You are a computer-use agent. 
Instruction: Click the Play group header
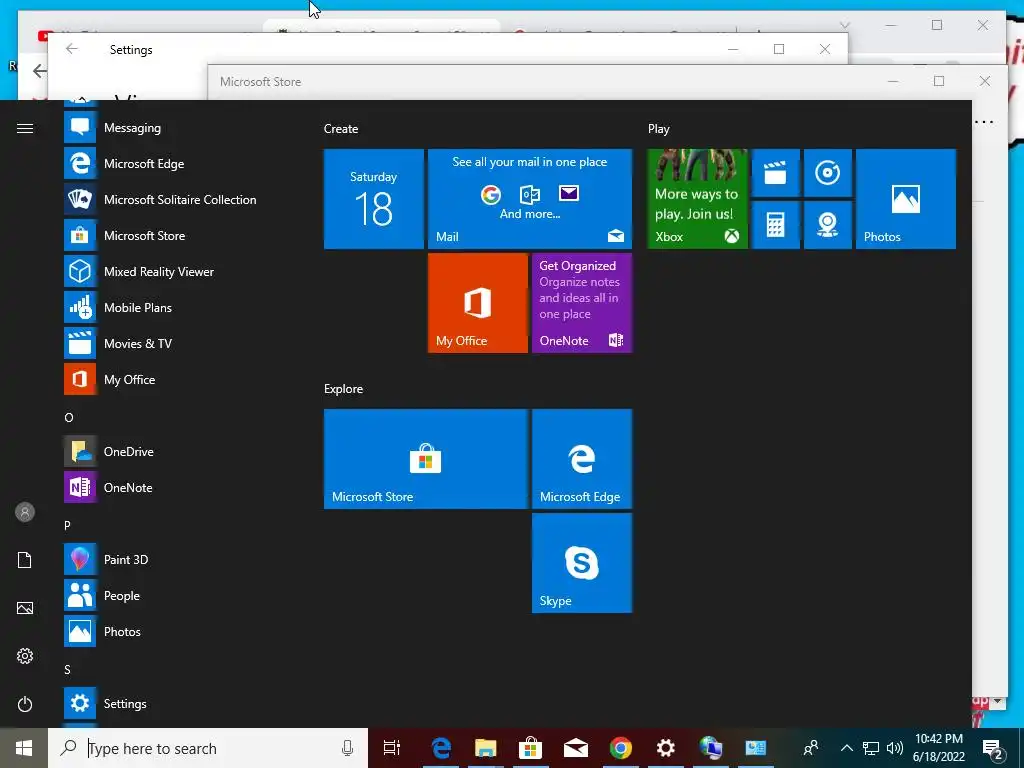tap(658, 129)
